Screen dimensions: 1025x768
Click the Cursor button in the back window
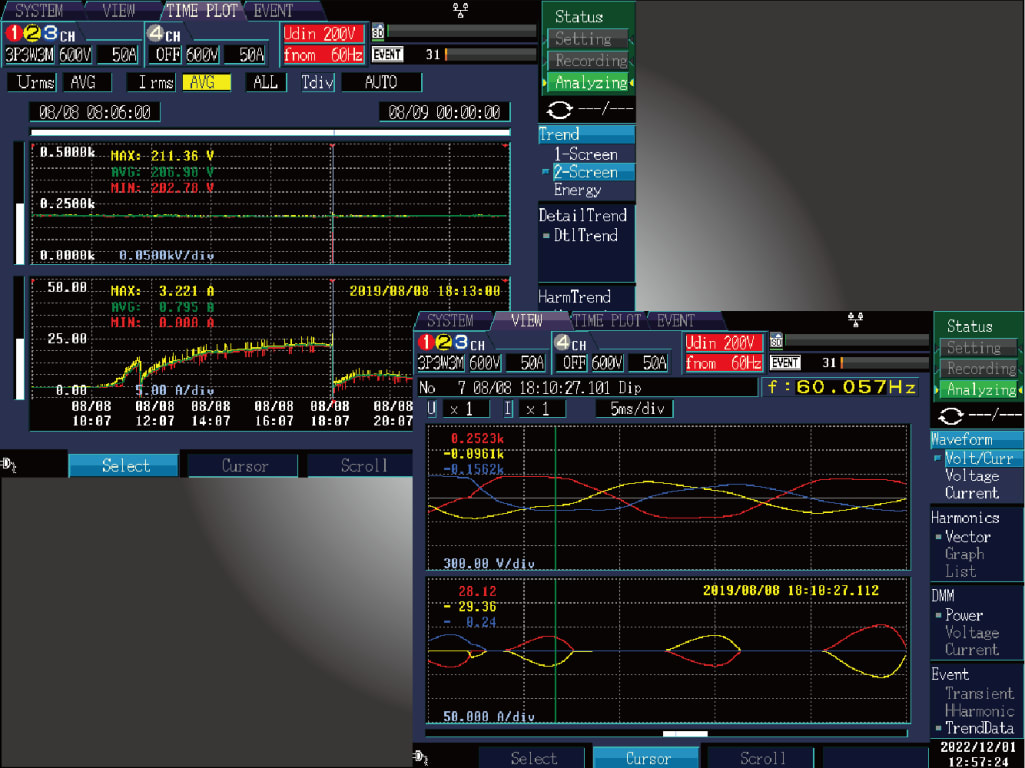tap(243, 465)
